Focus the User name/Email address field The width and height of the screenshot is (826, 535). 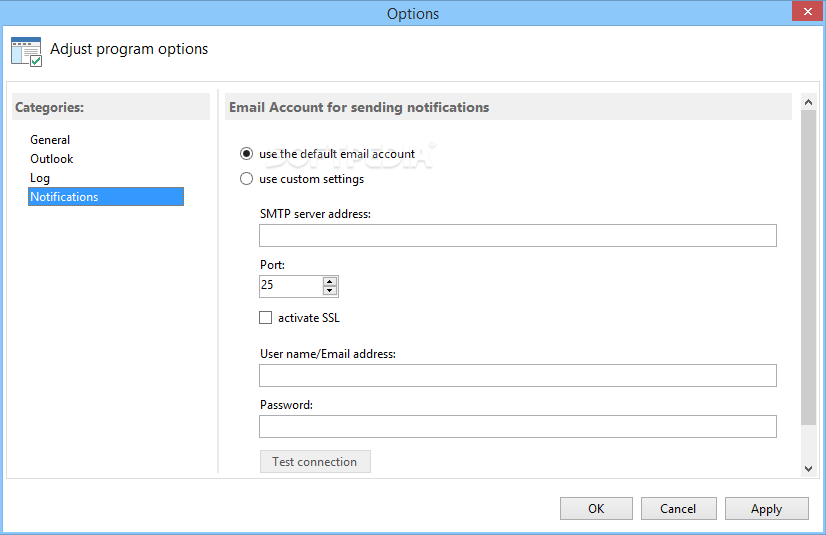point(517,376)
